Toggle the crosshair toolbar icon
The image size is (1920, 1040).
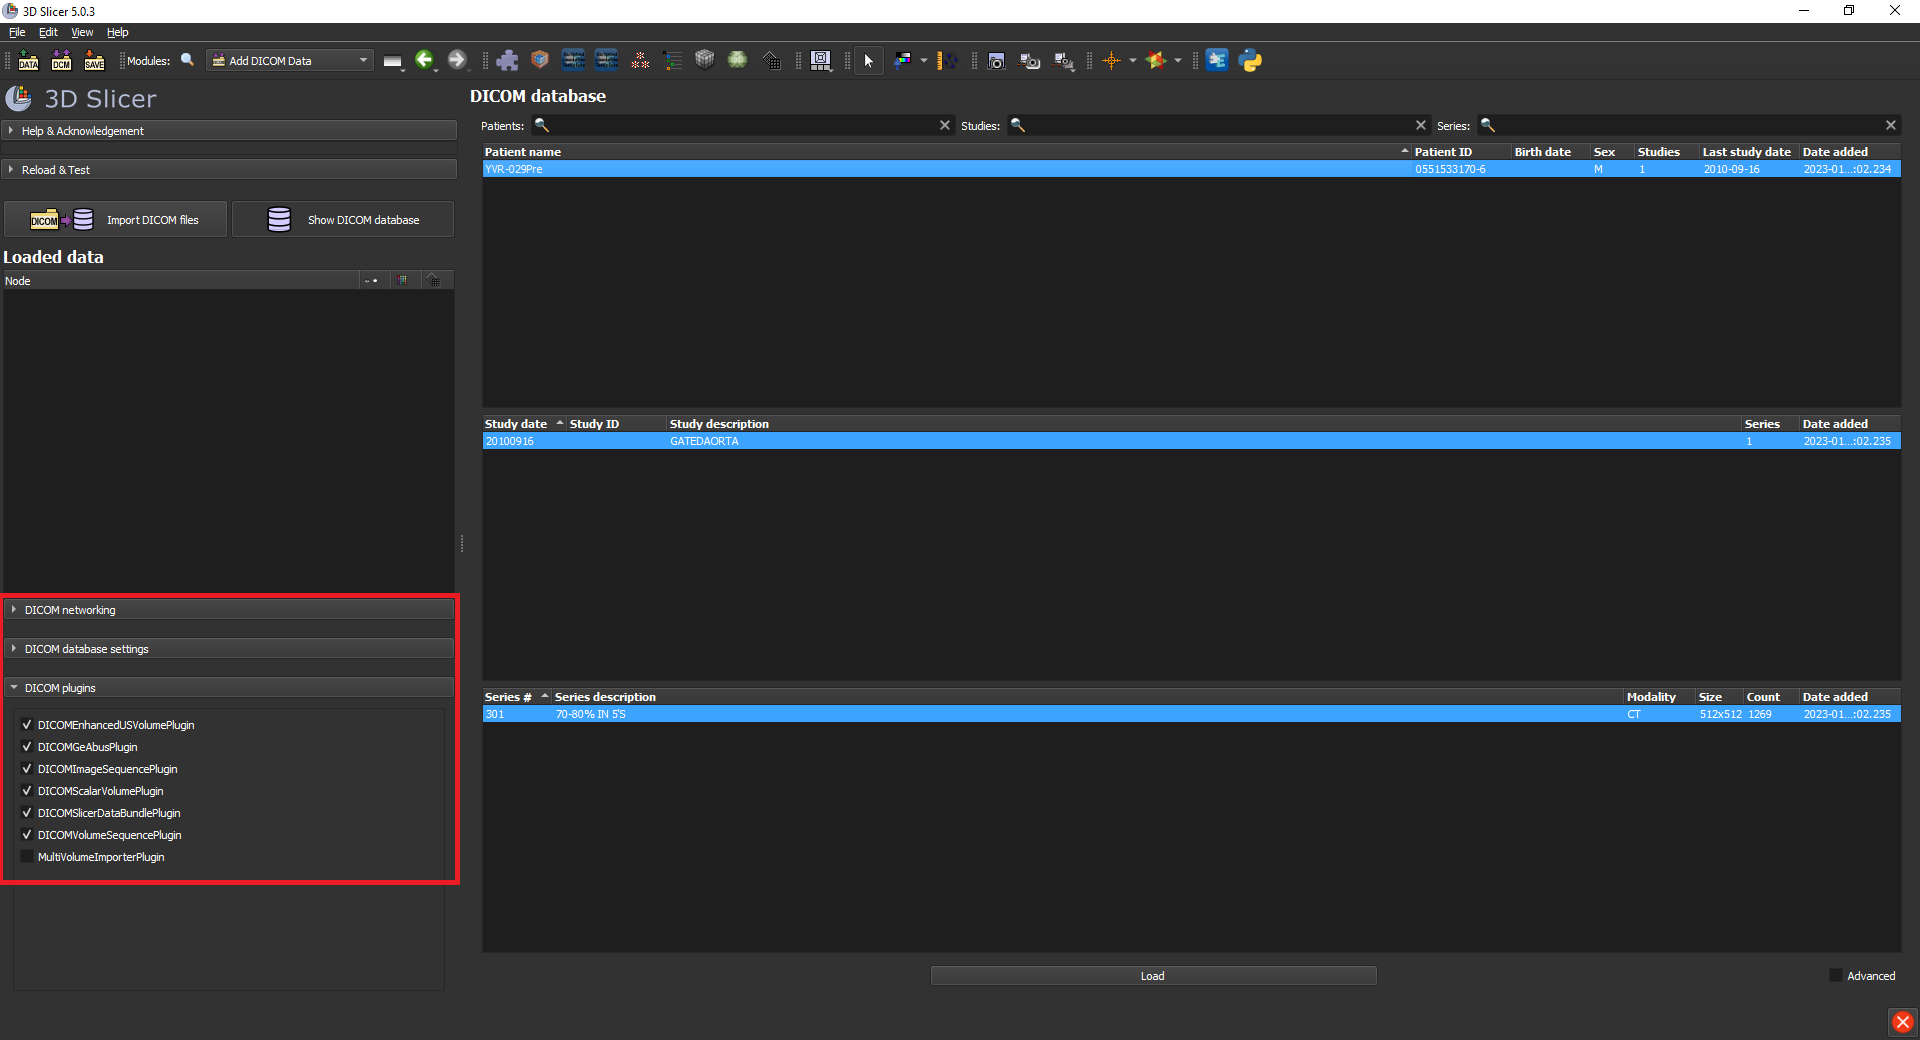[1111, 60]
